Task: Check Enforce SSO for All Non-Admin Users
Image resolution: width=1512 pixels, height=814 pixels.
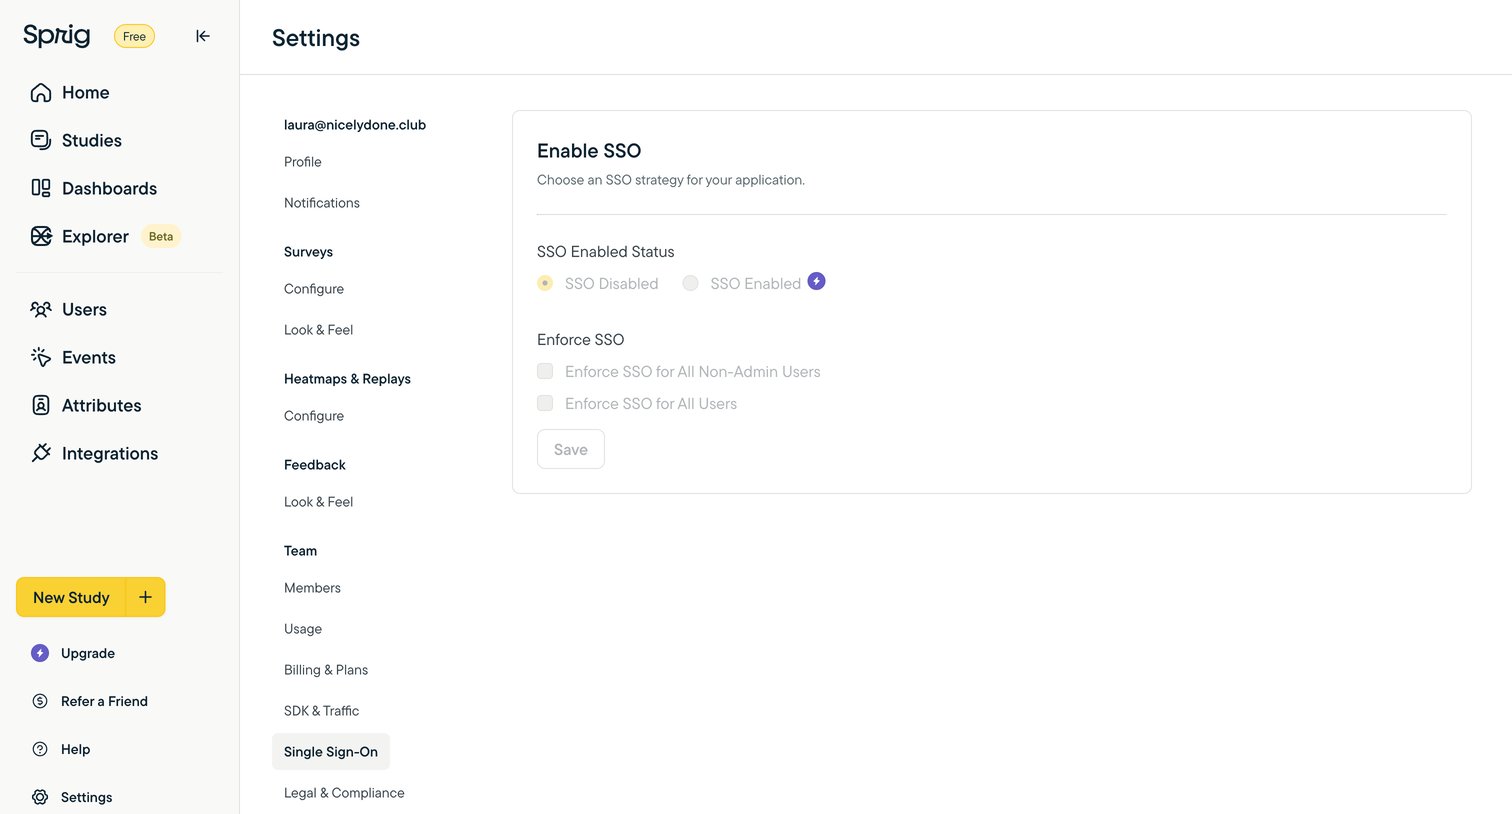Action: [x=545, y=371]
